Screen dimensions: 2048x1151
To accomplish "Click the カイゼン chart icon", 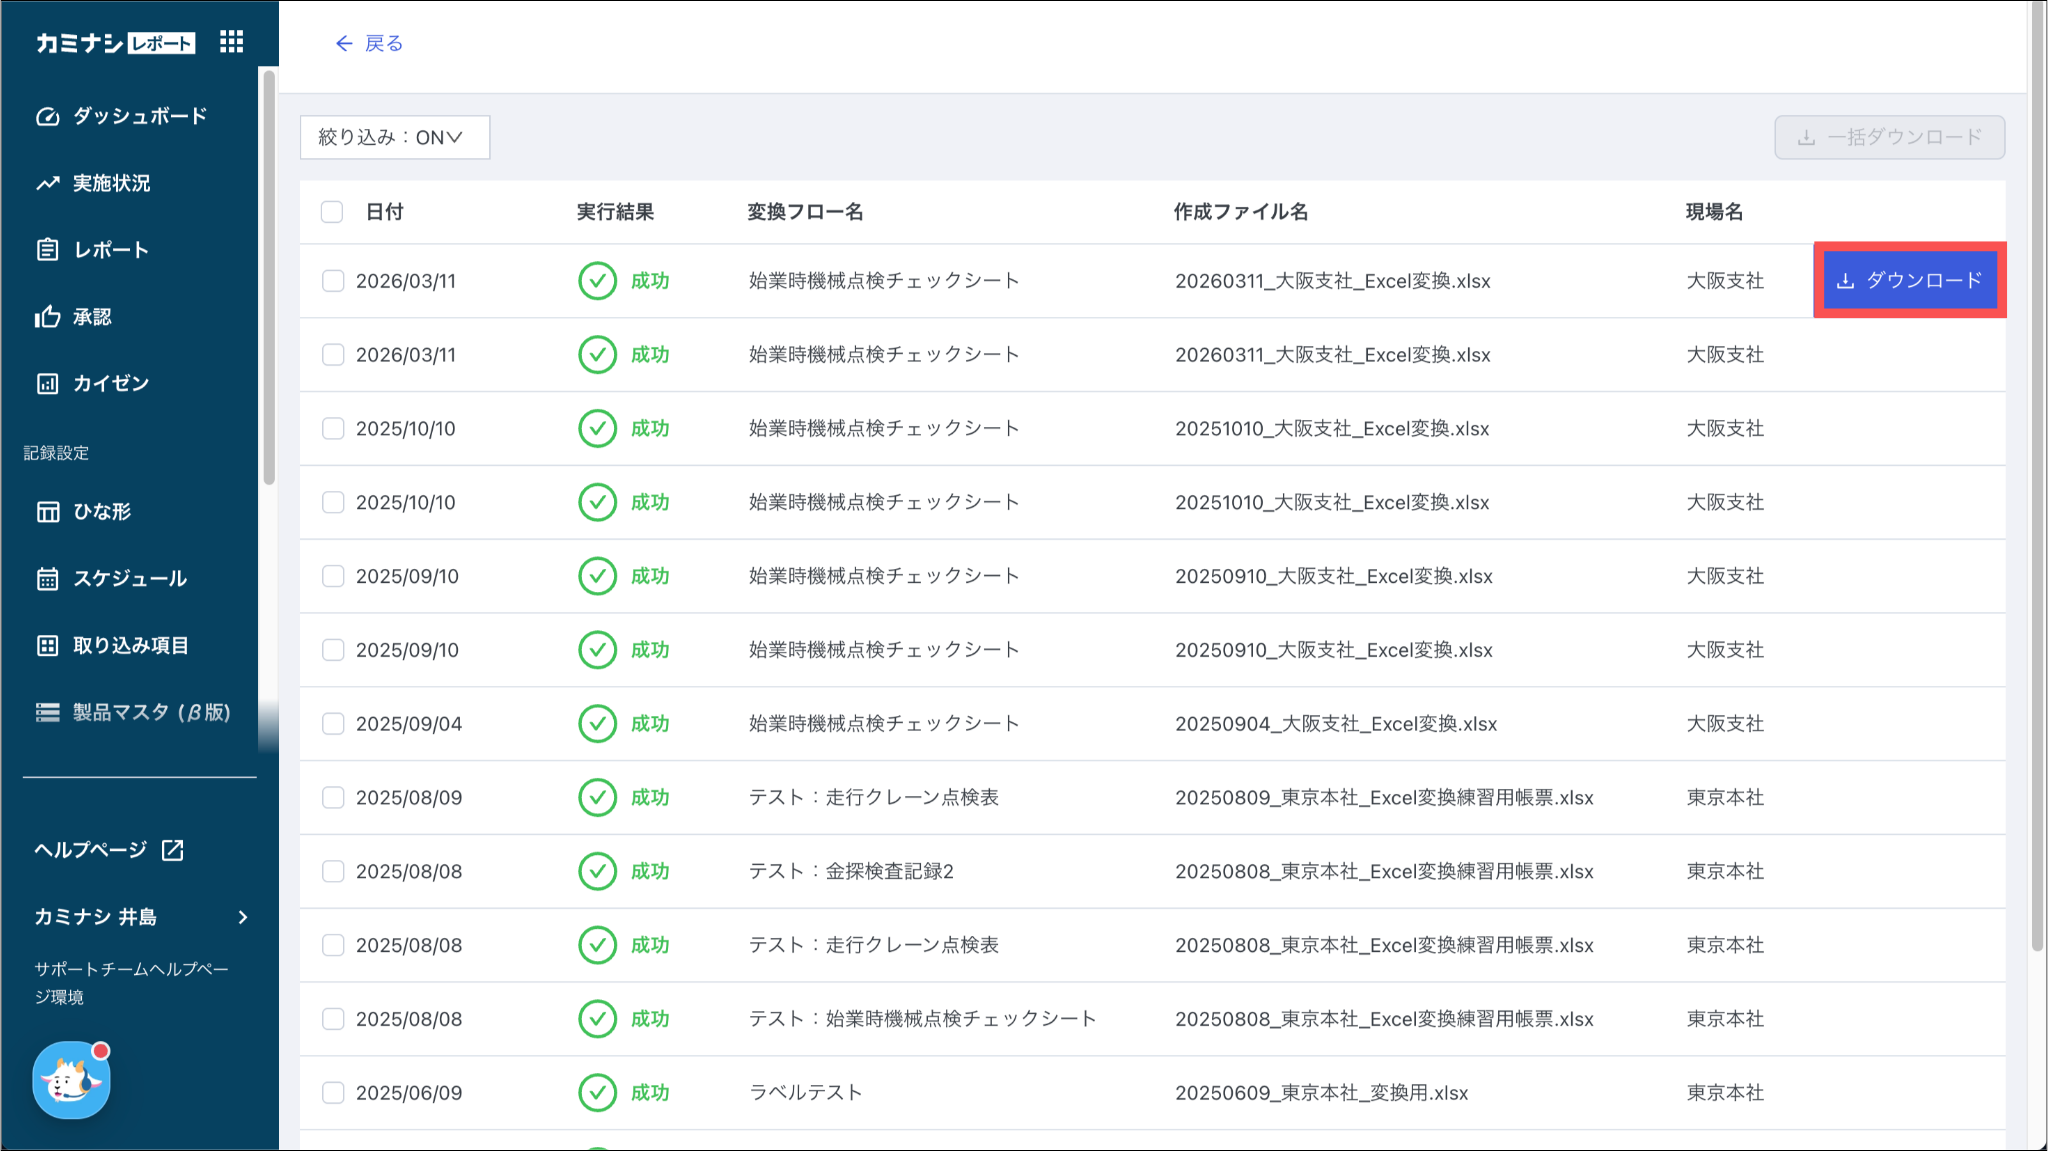I will click(x=47, y=384).
